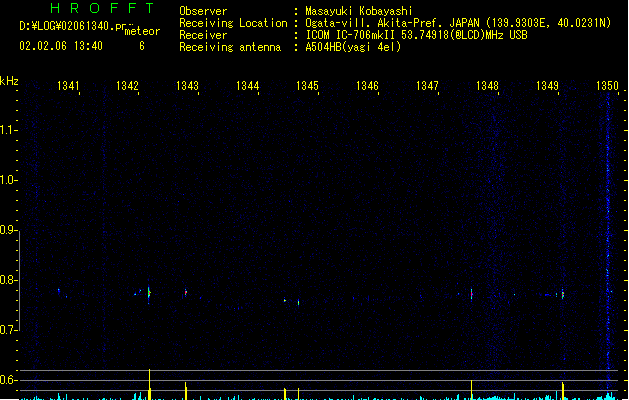Image resolution: width=629 pixels, height=400 pixels.
Task: Click the 'Receiving antenna' label
Action: tap(230, 47)
